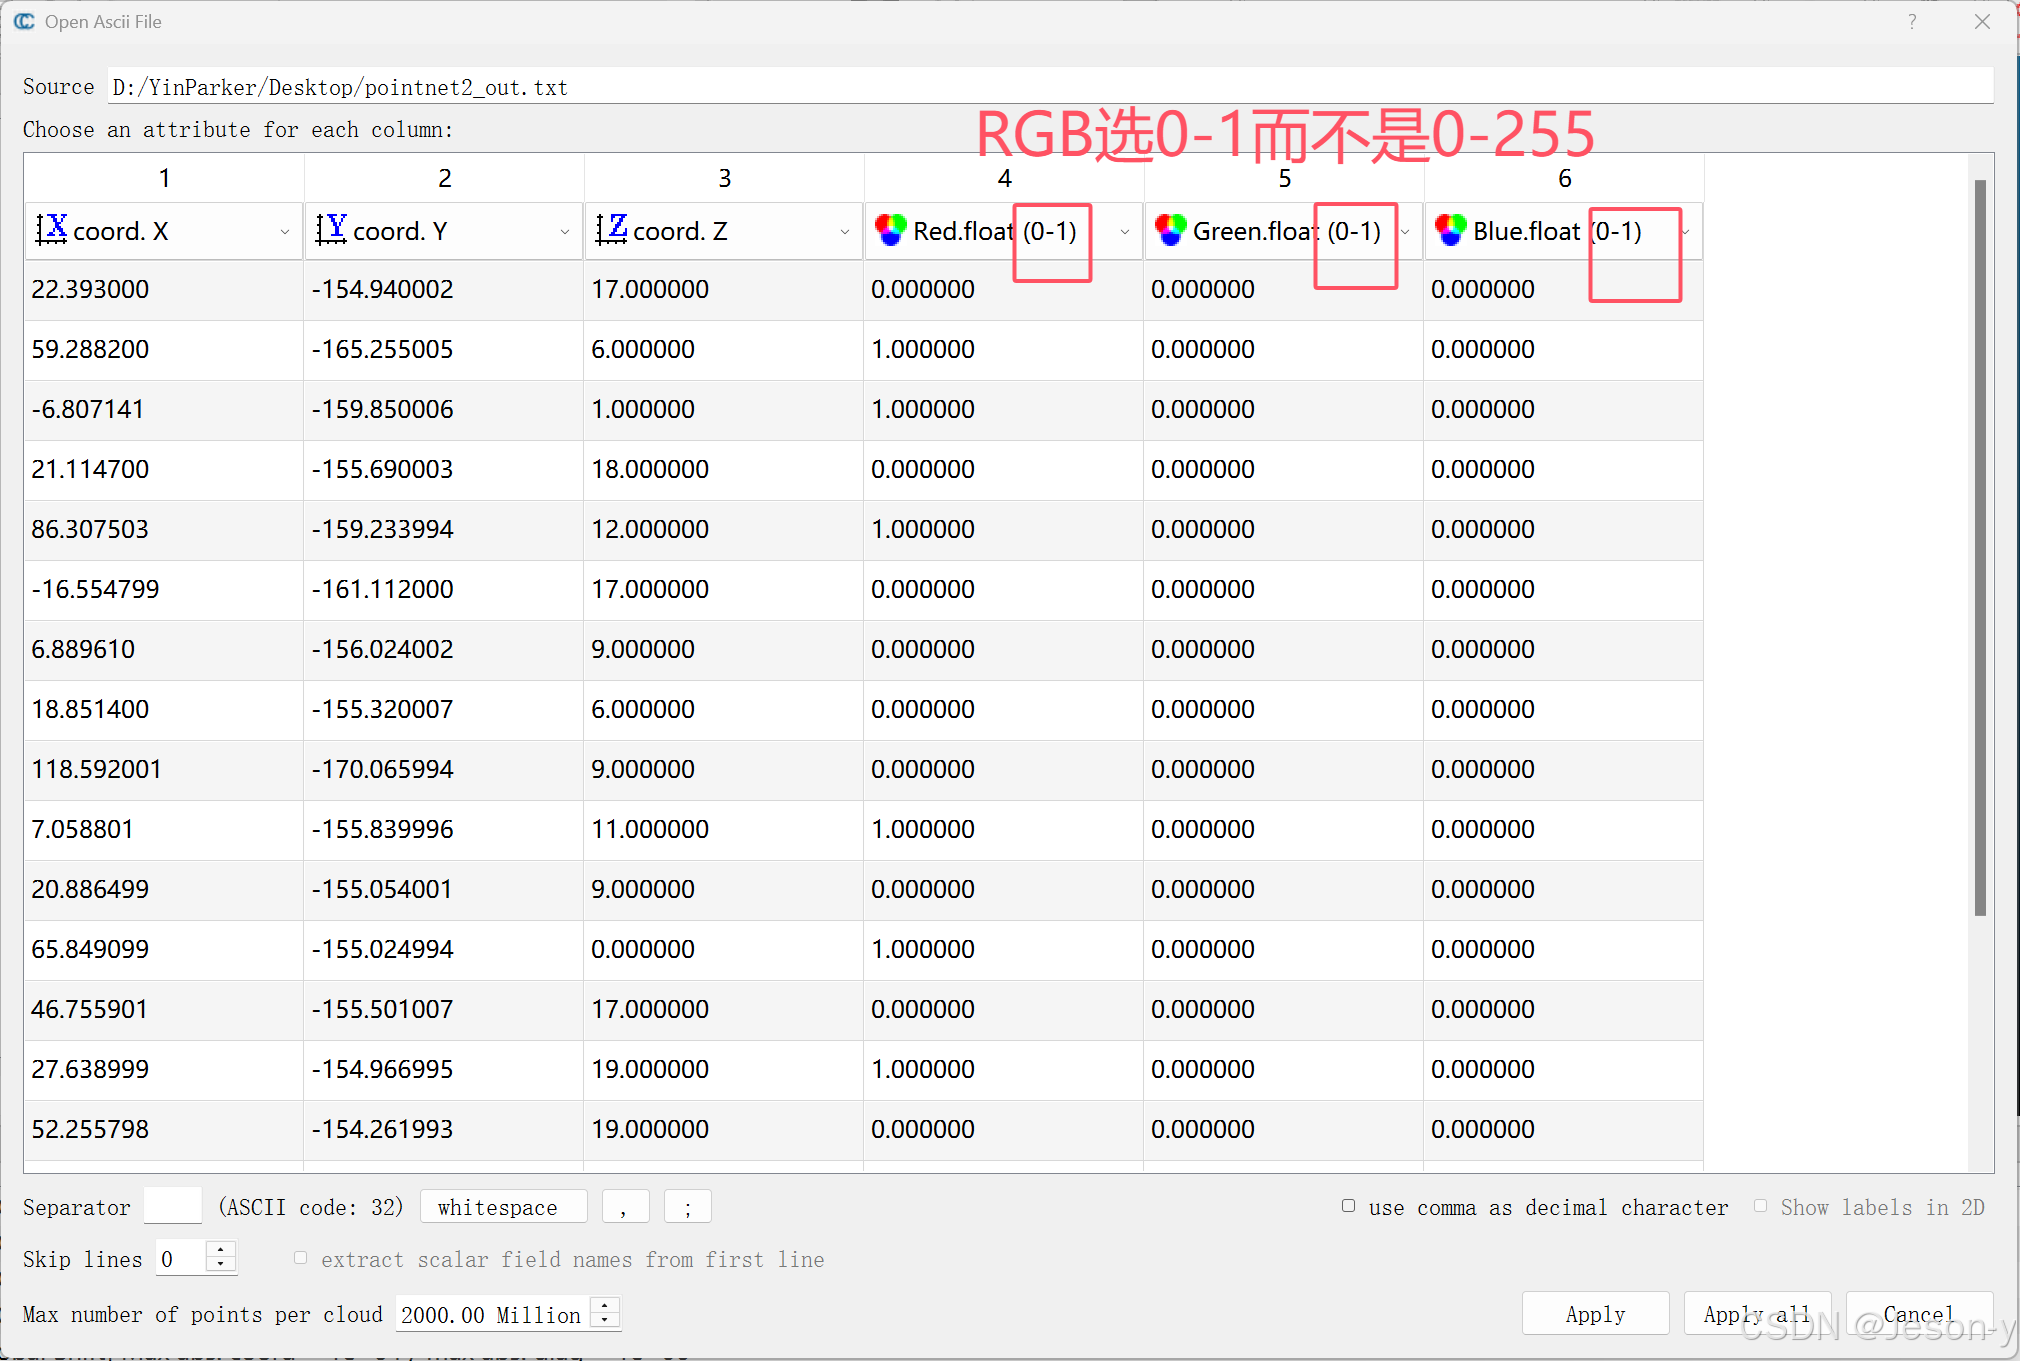Click the X coordinate axis icon
This screenshot has height=1361, width=2020.
52,229
